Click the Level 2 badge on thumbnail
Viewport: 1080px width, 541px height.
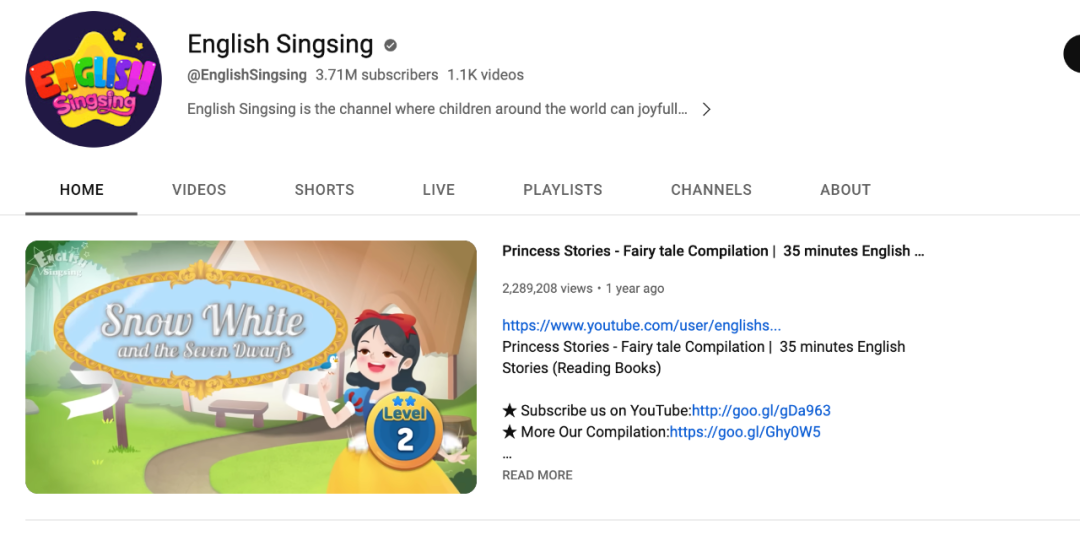tap(404, 433)
